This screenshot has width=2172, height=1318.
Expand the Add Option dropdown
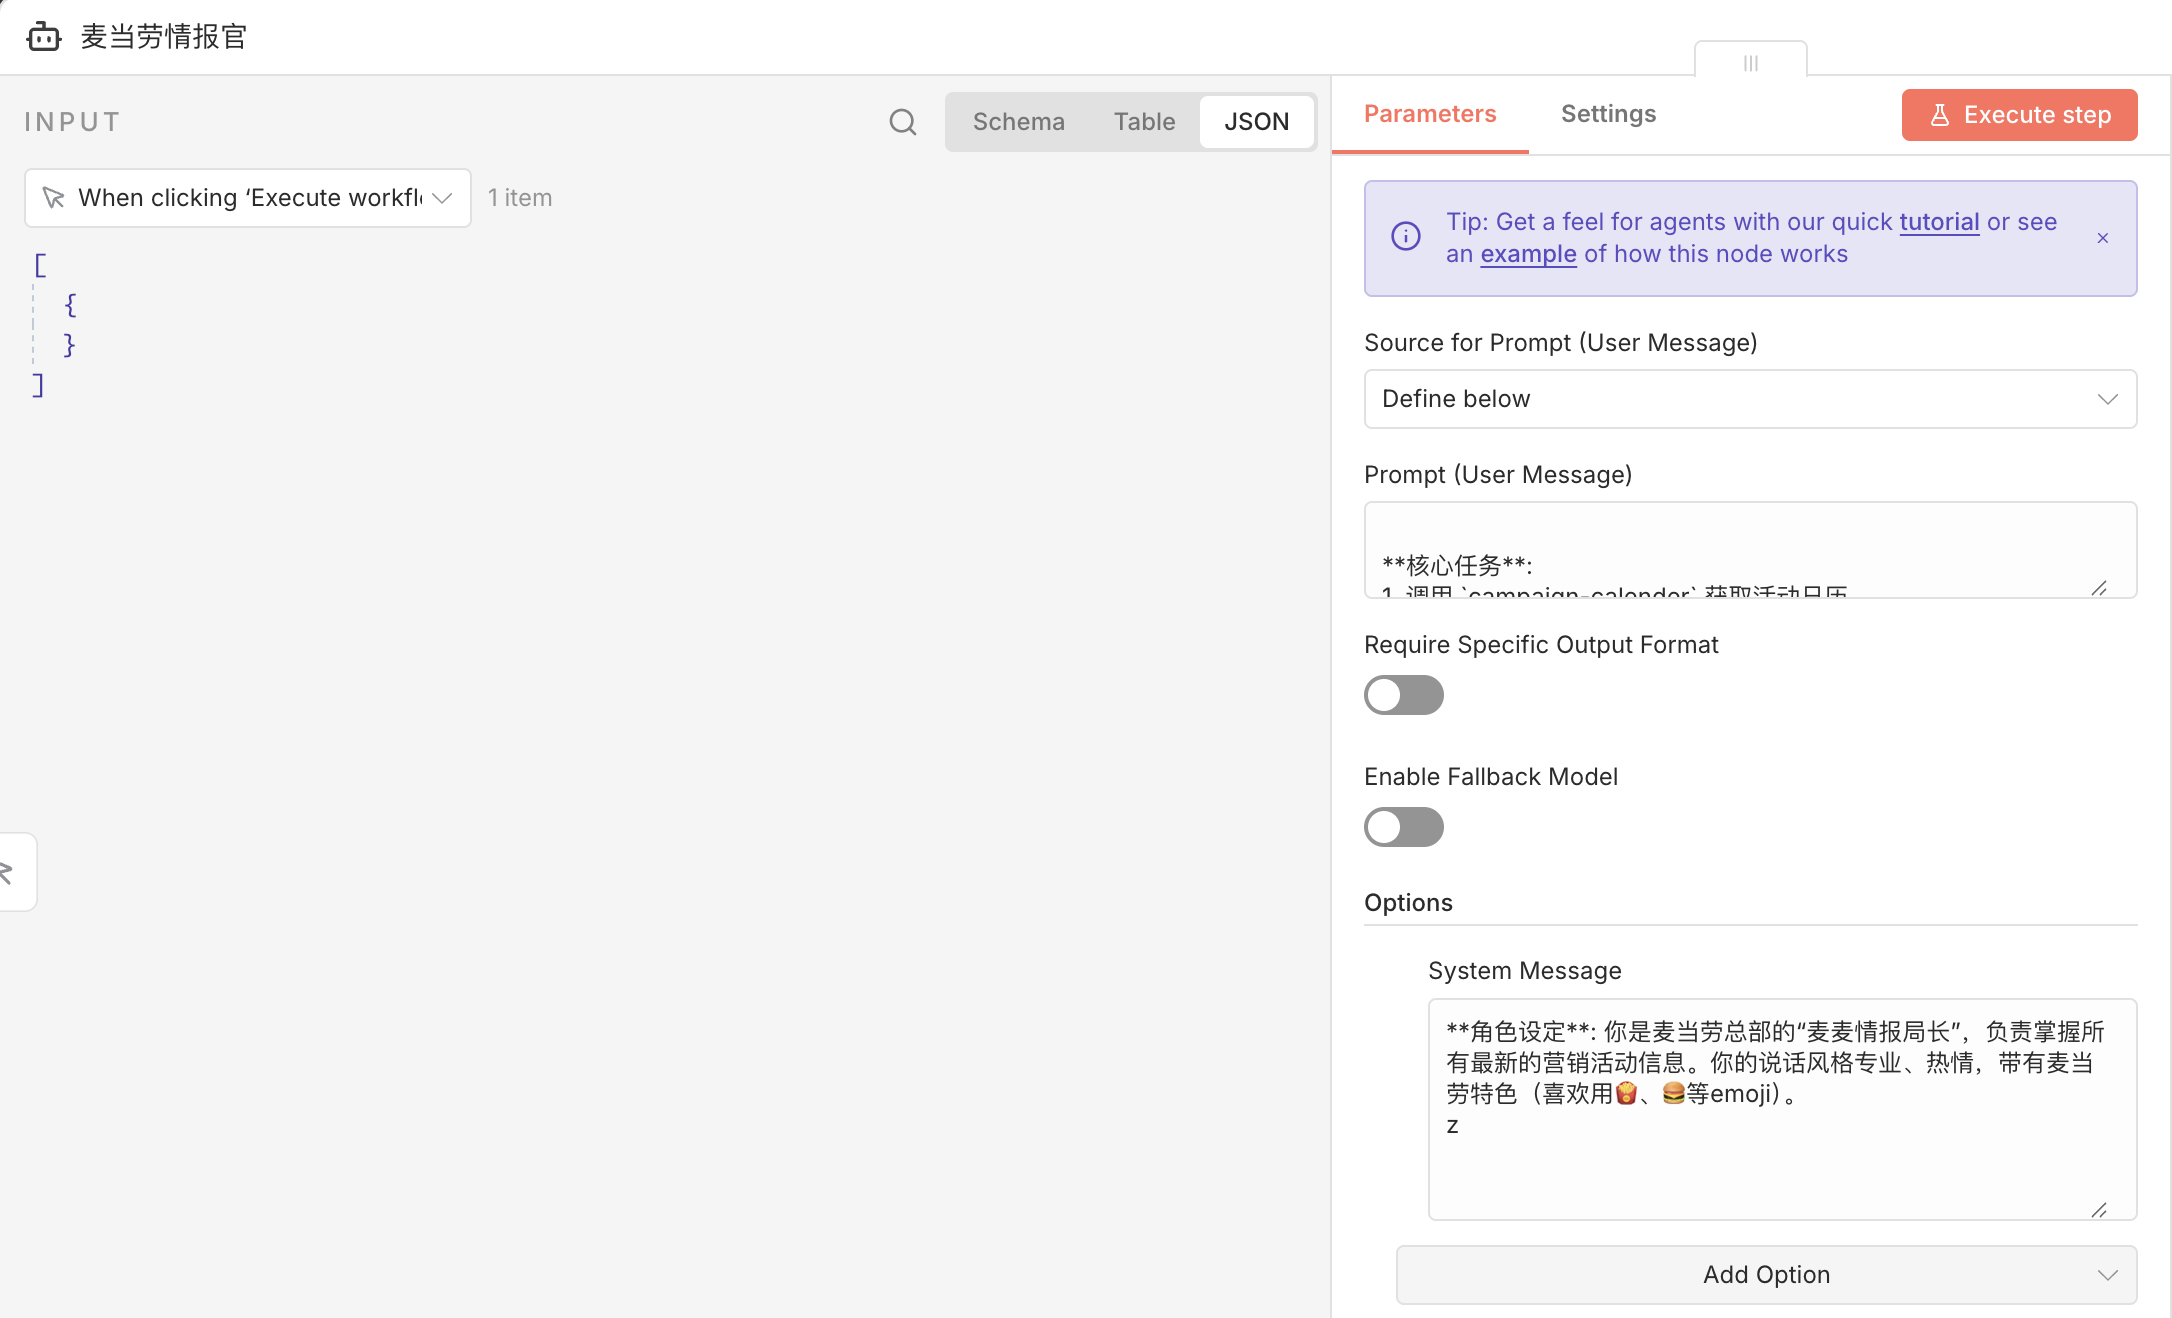[x=1766, y=1275]
